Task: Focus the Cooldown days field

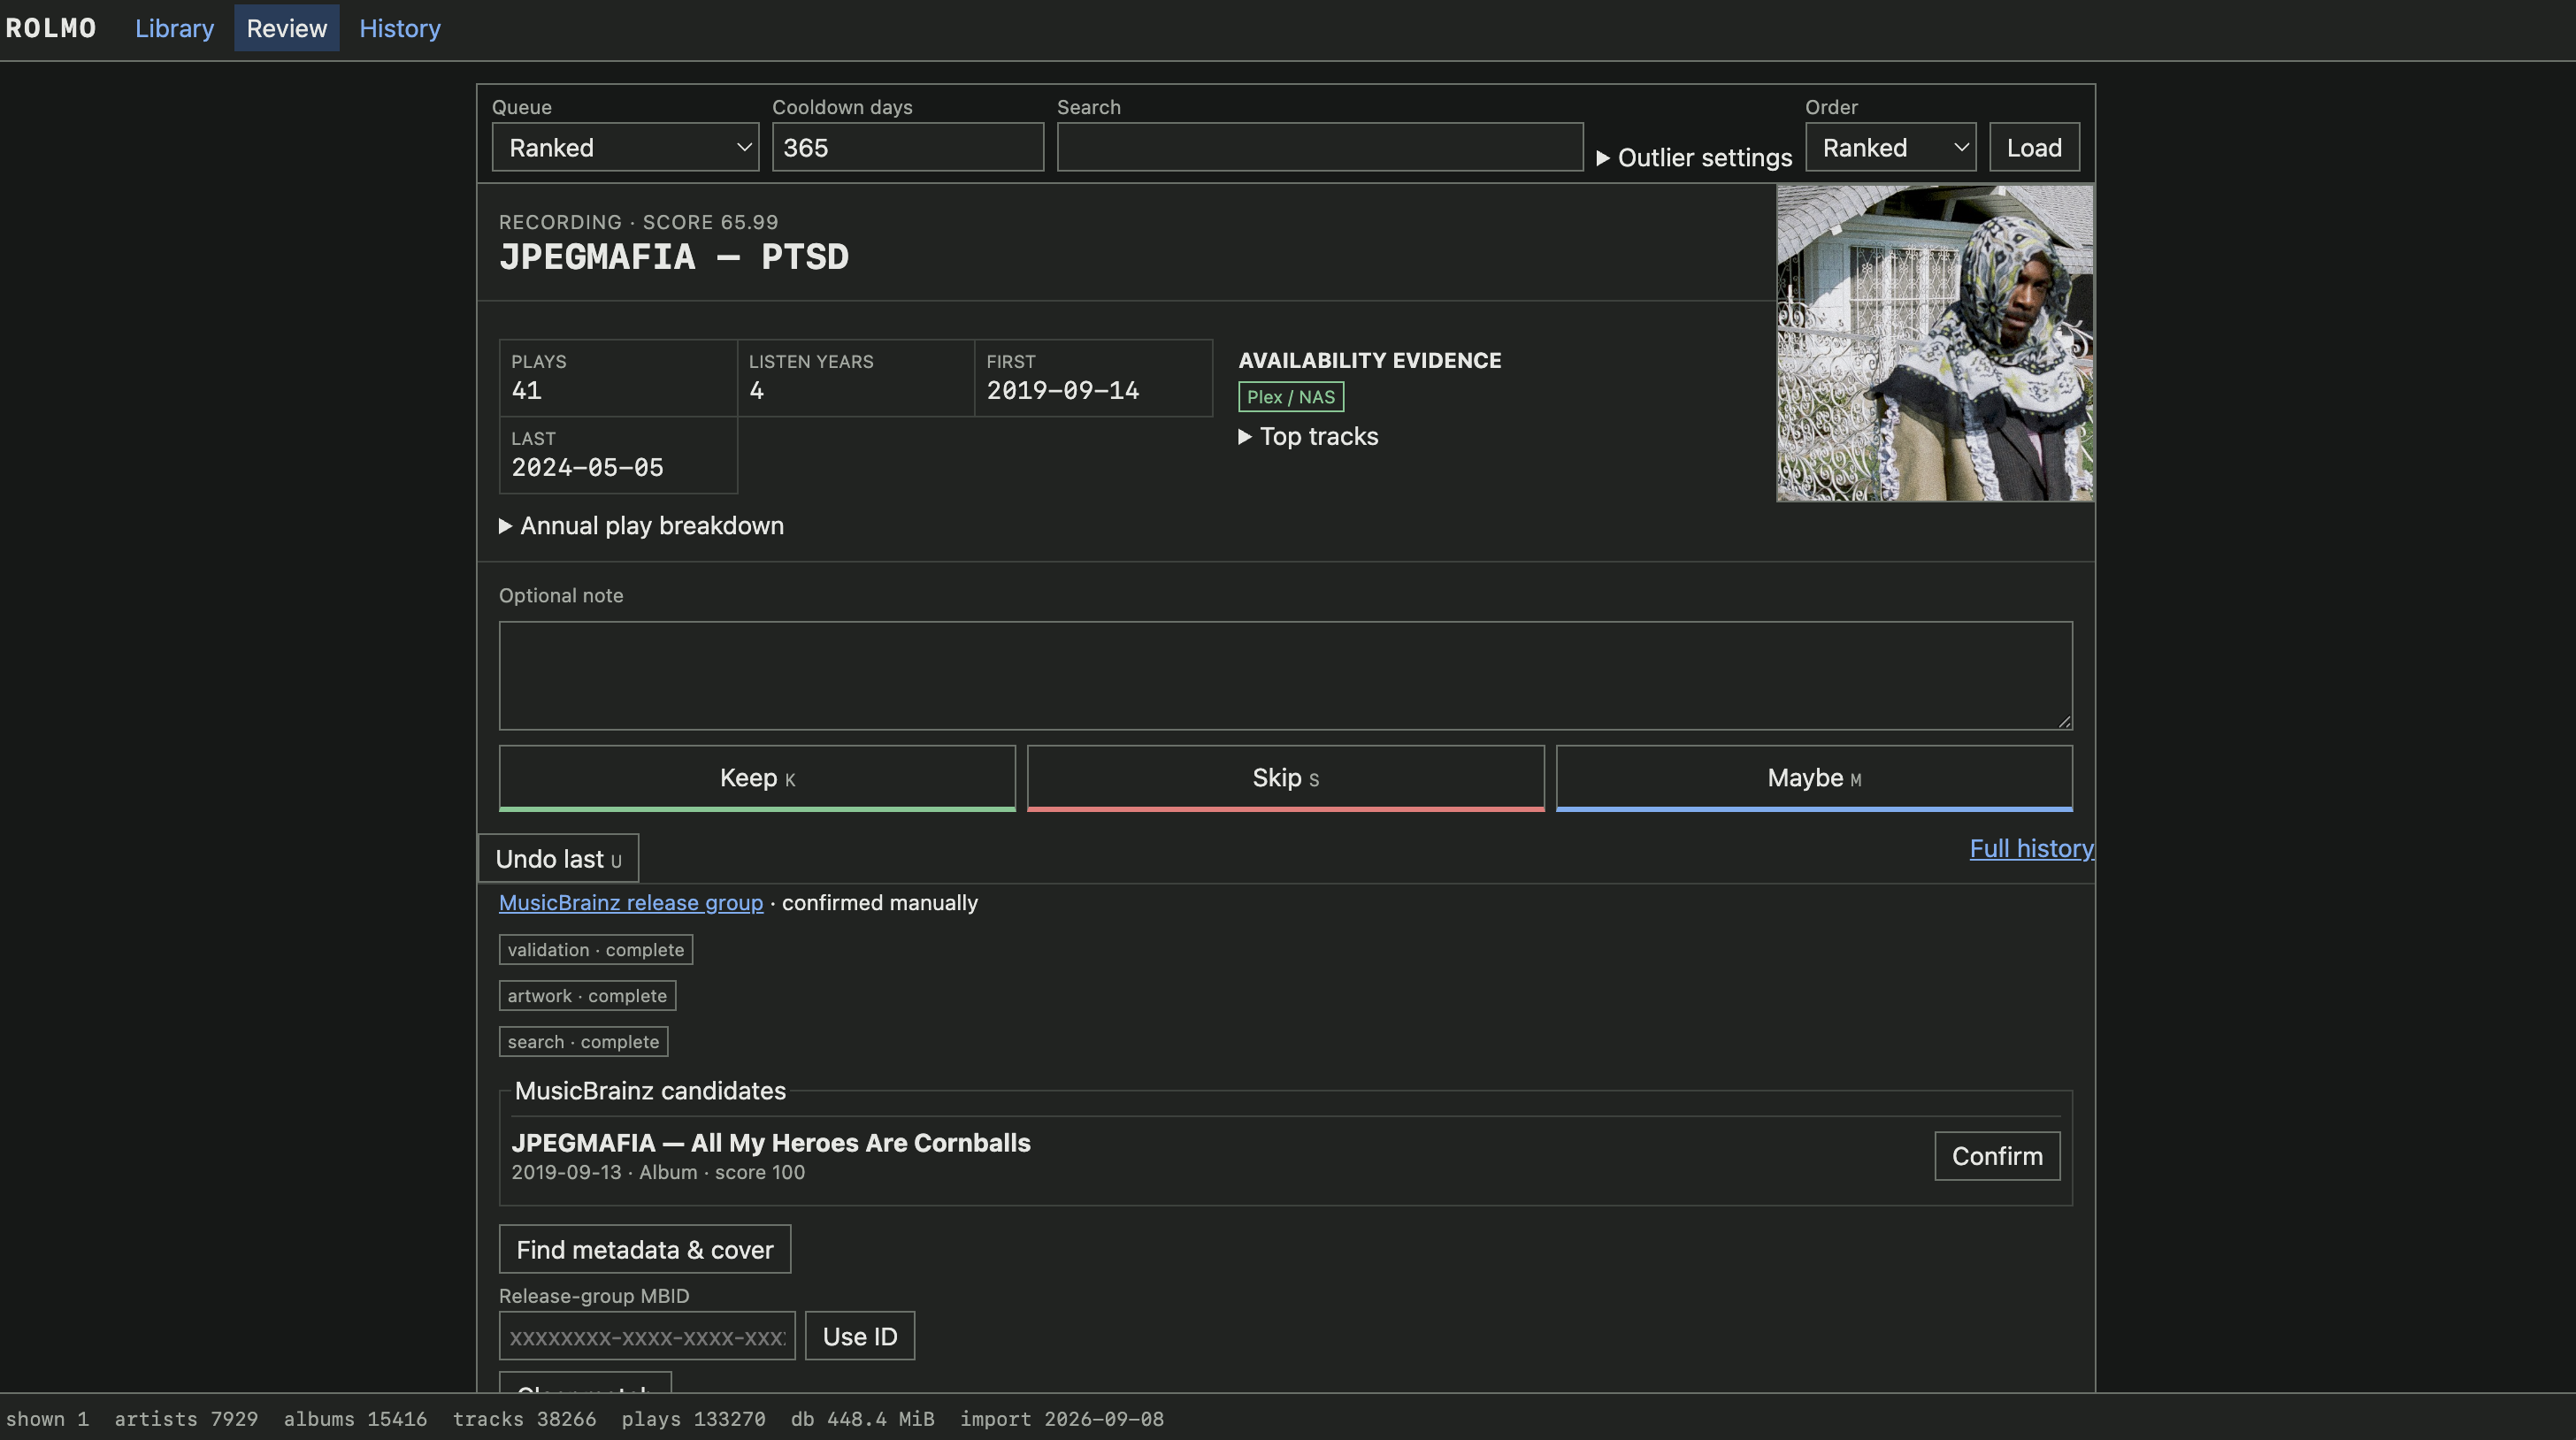Action: [x=907, y=147]
